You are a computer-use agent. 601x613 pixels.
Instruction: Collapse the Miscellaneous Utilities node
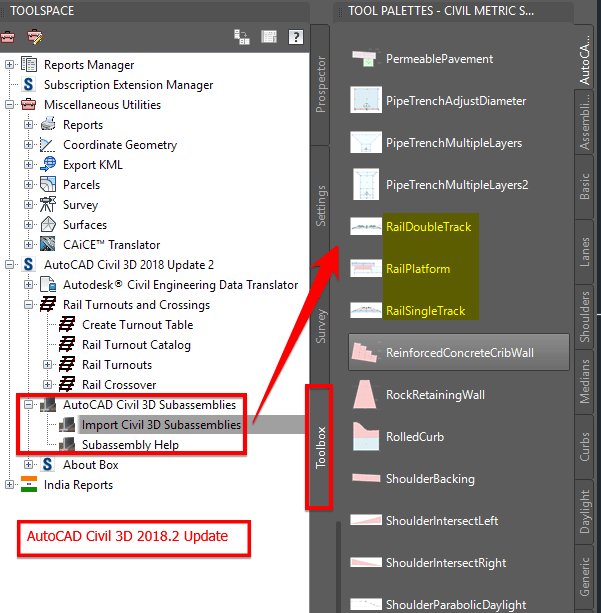9,104
